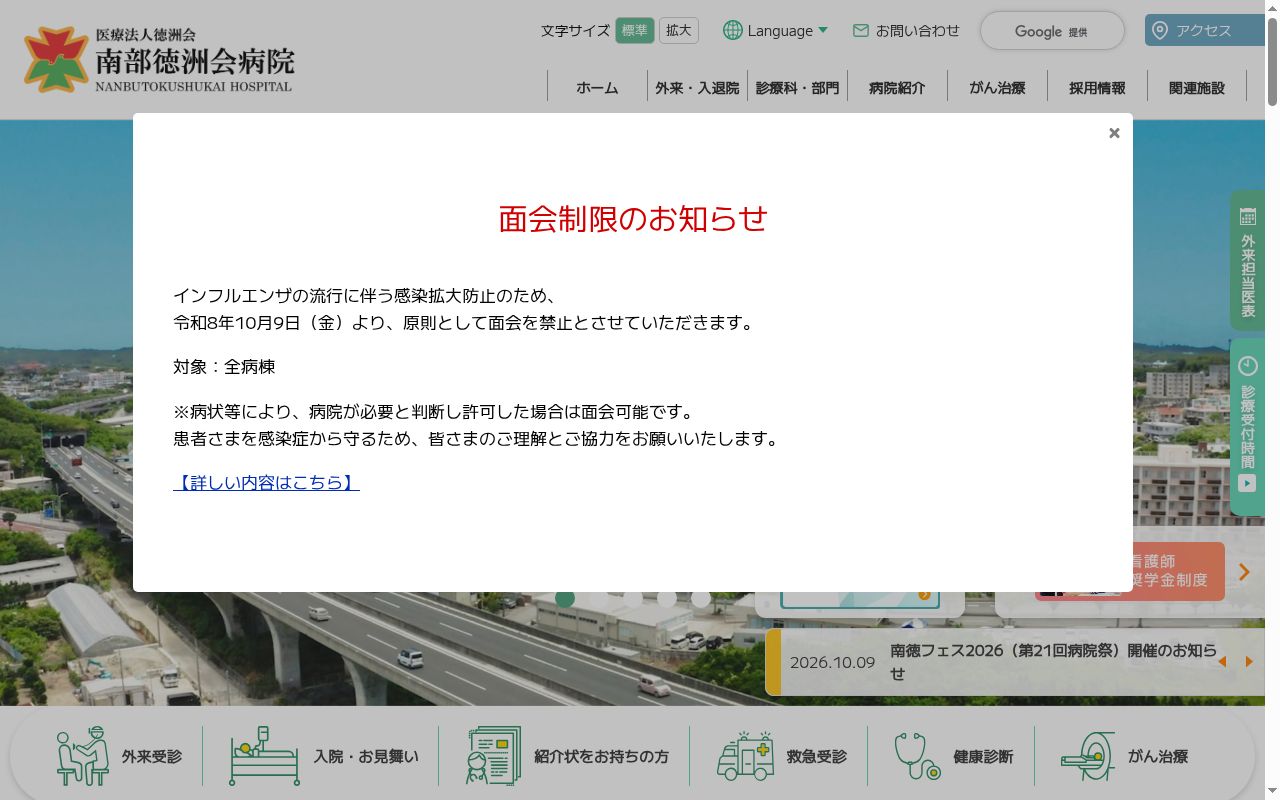Open the 病院紹介 menu

[897, 88]
